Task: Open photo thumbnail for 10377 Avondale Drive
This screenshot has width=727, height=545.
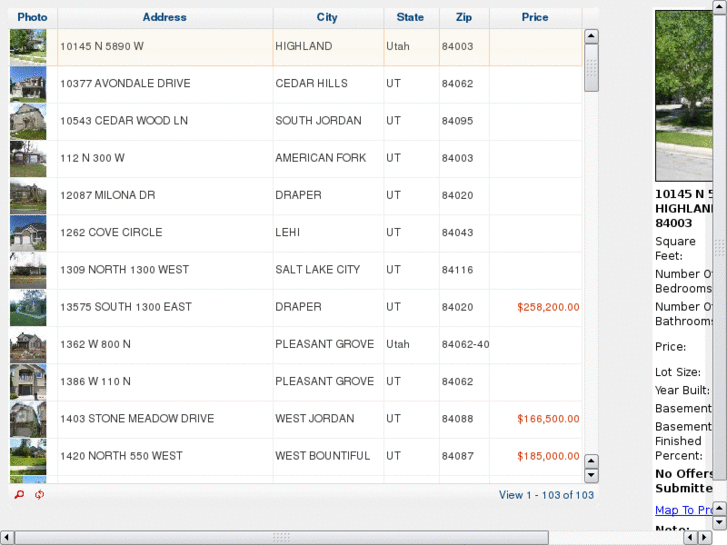Action: (28, 84)
